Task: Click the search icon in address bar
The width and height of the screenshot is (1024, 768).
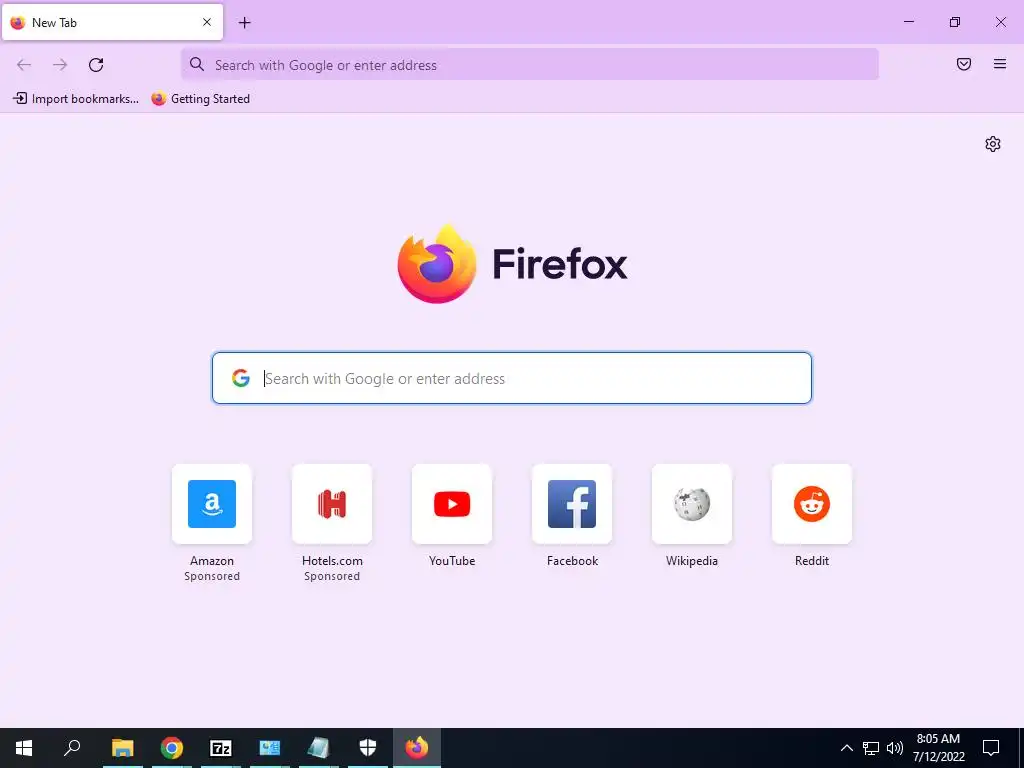Action: click(197, 64)
